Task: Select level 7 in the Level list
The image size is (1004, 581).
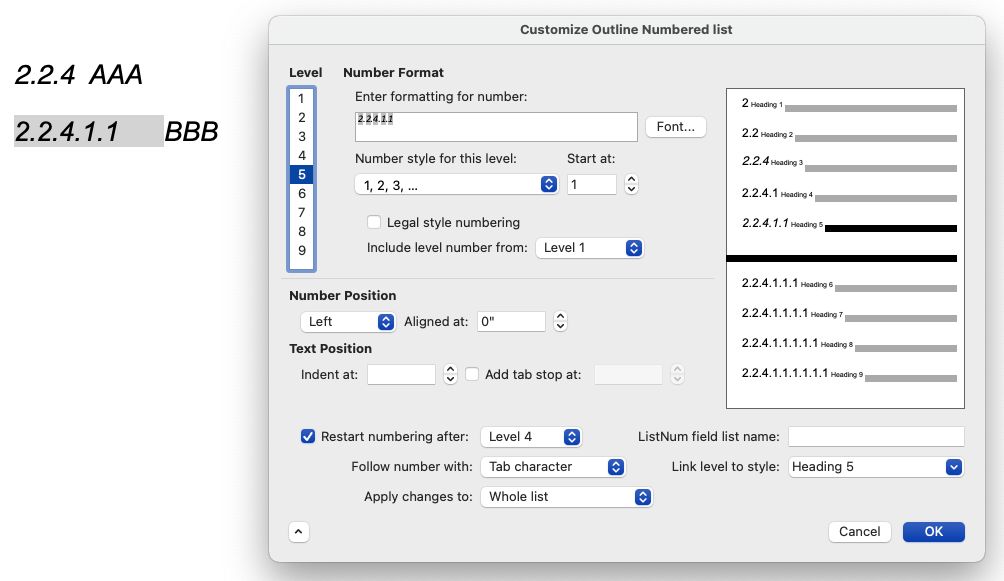Action: [x=302, y=213]
